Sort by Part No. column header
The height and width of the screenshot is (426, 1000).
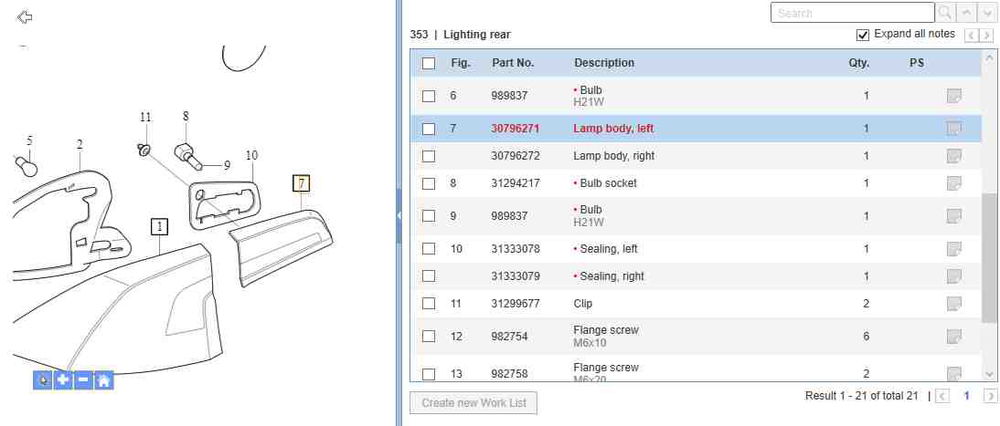pyautogui.click(x=513, y=63)
